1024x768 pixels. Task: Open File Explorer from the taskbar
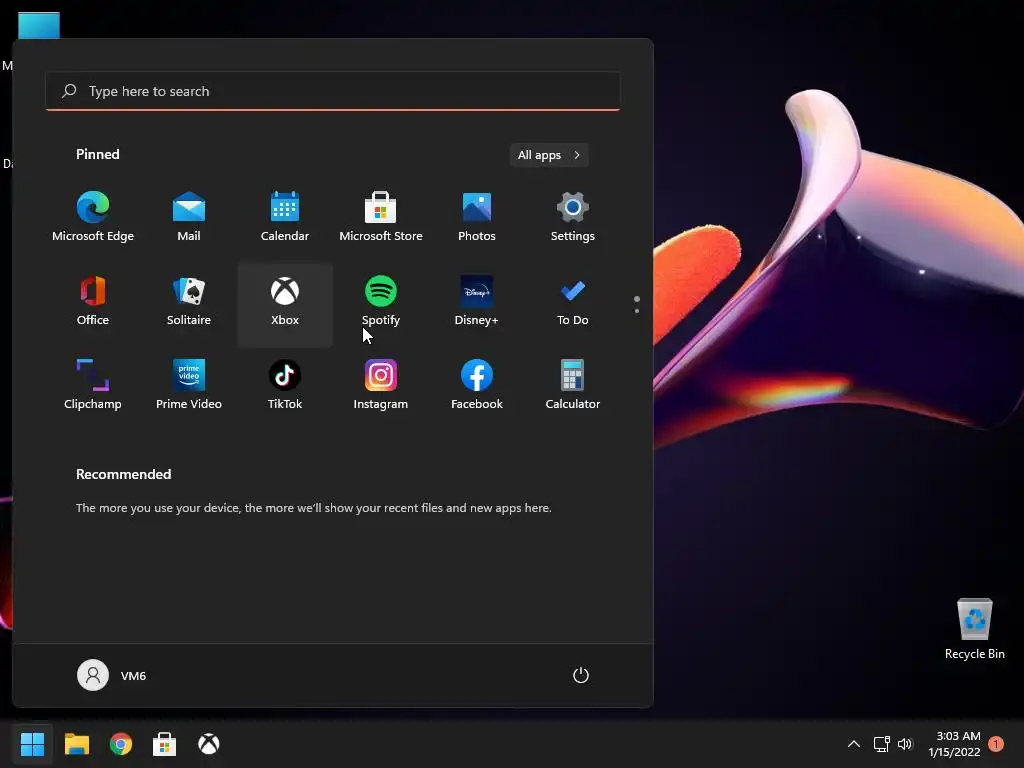tap(77, 744)
